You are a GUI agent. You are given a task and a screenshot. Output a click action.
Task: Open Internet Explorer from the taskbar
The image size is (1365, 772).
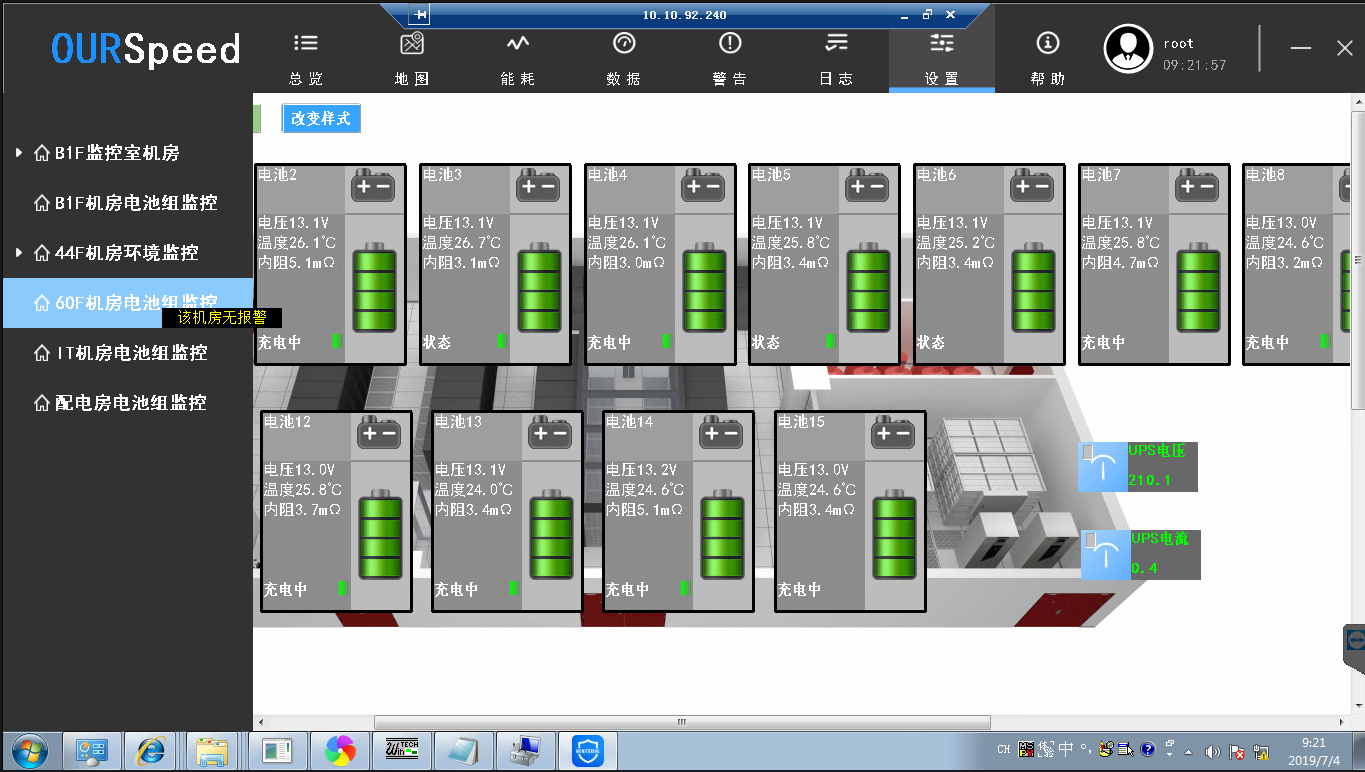(x=153, y=750)
